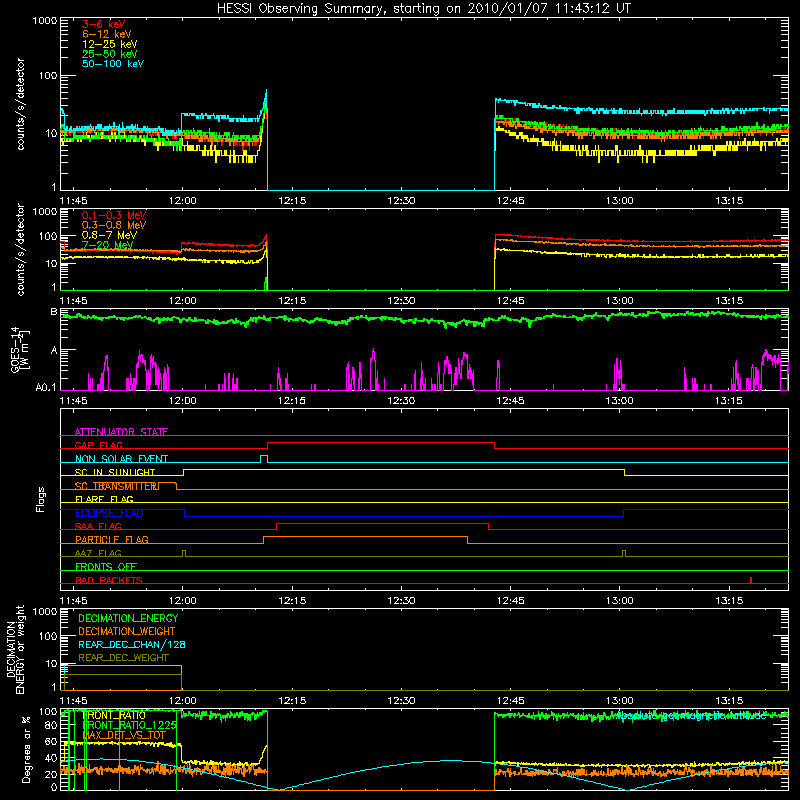Select the 25-50 keV legend label
The height and width of the screenshot is (800, 800).
(x=110, y=54)
